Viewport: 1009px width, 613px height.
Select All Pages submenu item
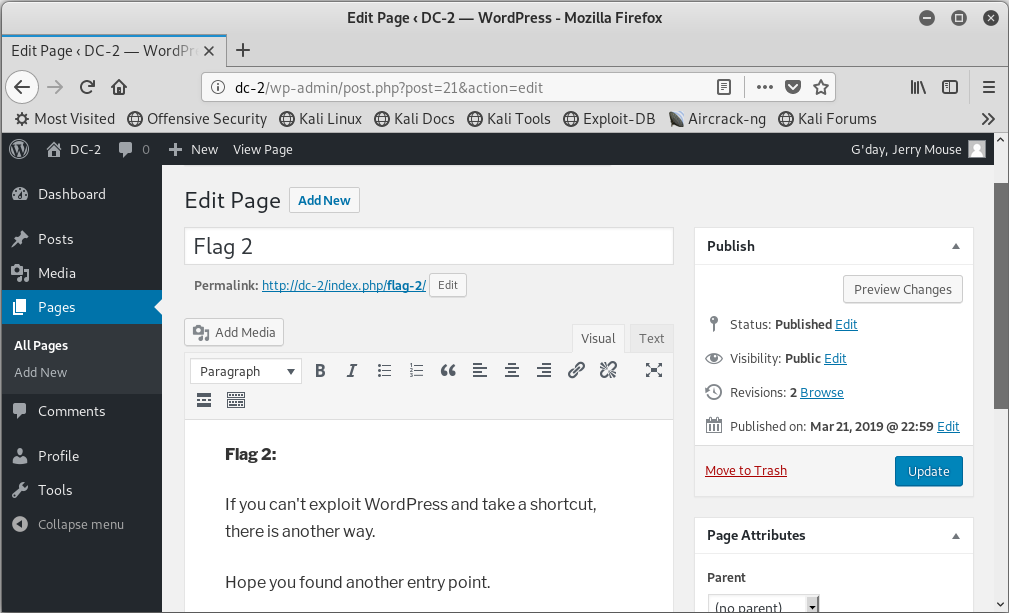[41, 345]
